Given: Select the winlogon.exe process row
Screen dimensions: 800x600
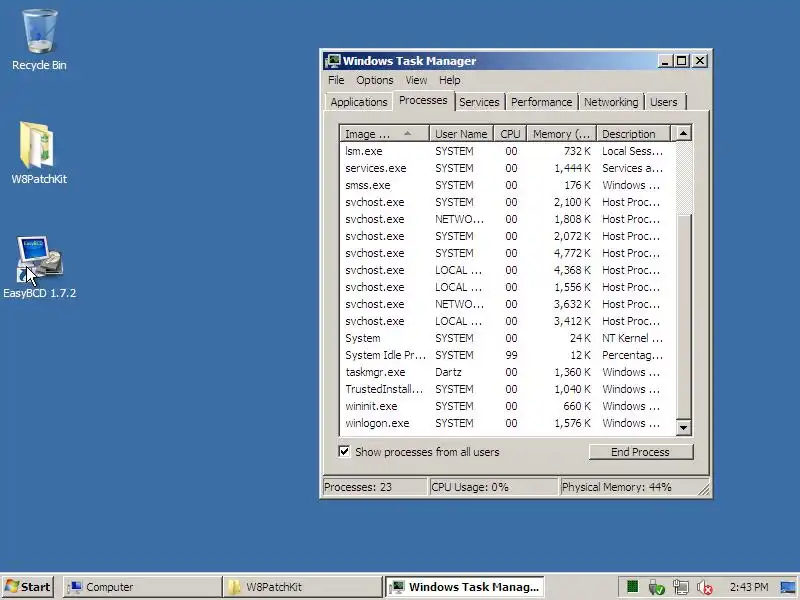Looking at the screenshot, I should point(507,423).
